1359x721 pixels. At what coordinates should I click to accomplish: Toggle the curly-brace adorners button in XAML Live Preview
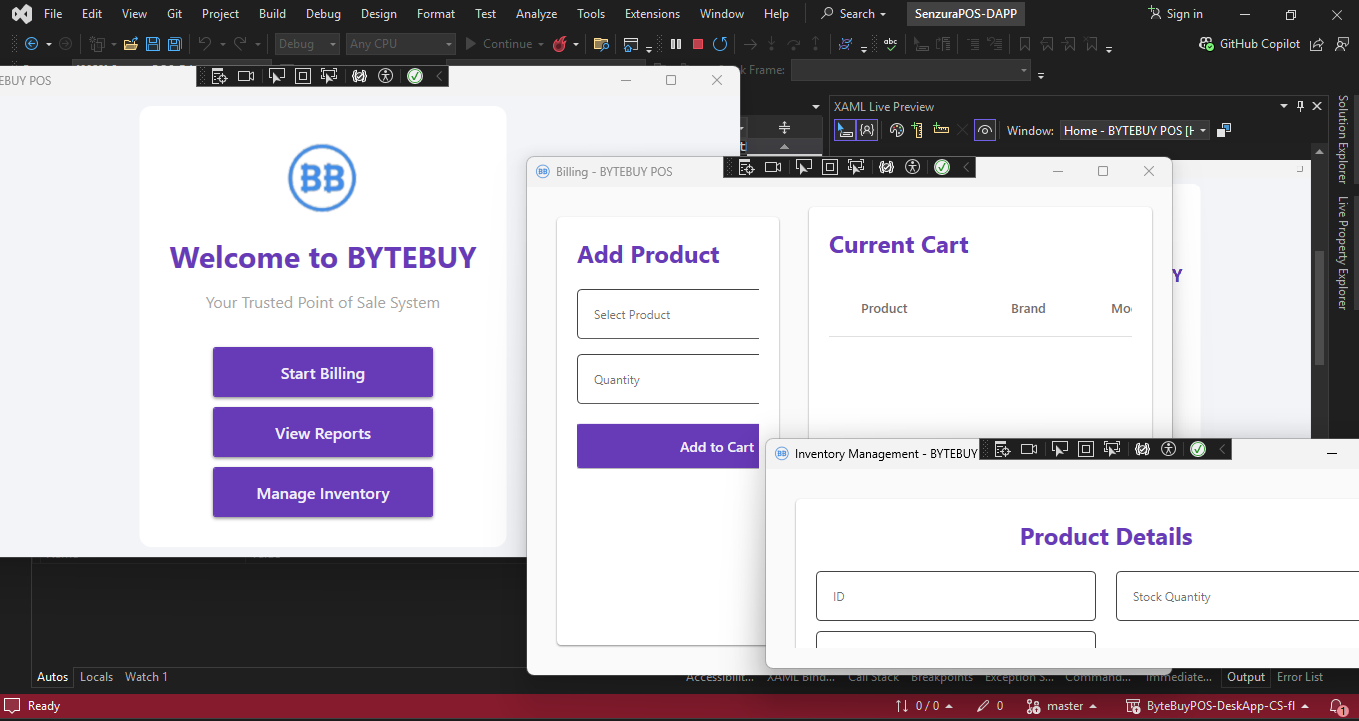click(867, 130)
